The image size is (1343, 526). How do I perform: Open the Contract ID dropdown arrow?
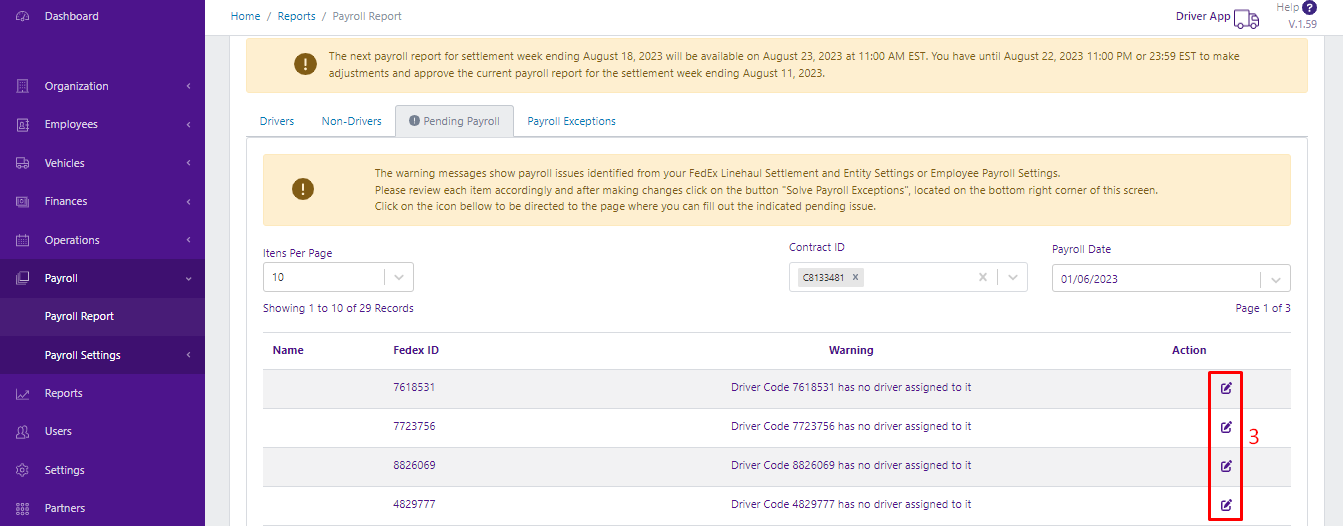click(1013, 278)
